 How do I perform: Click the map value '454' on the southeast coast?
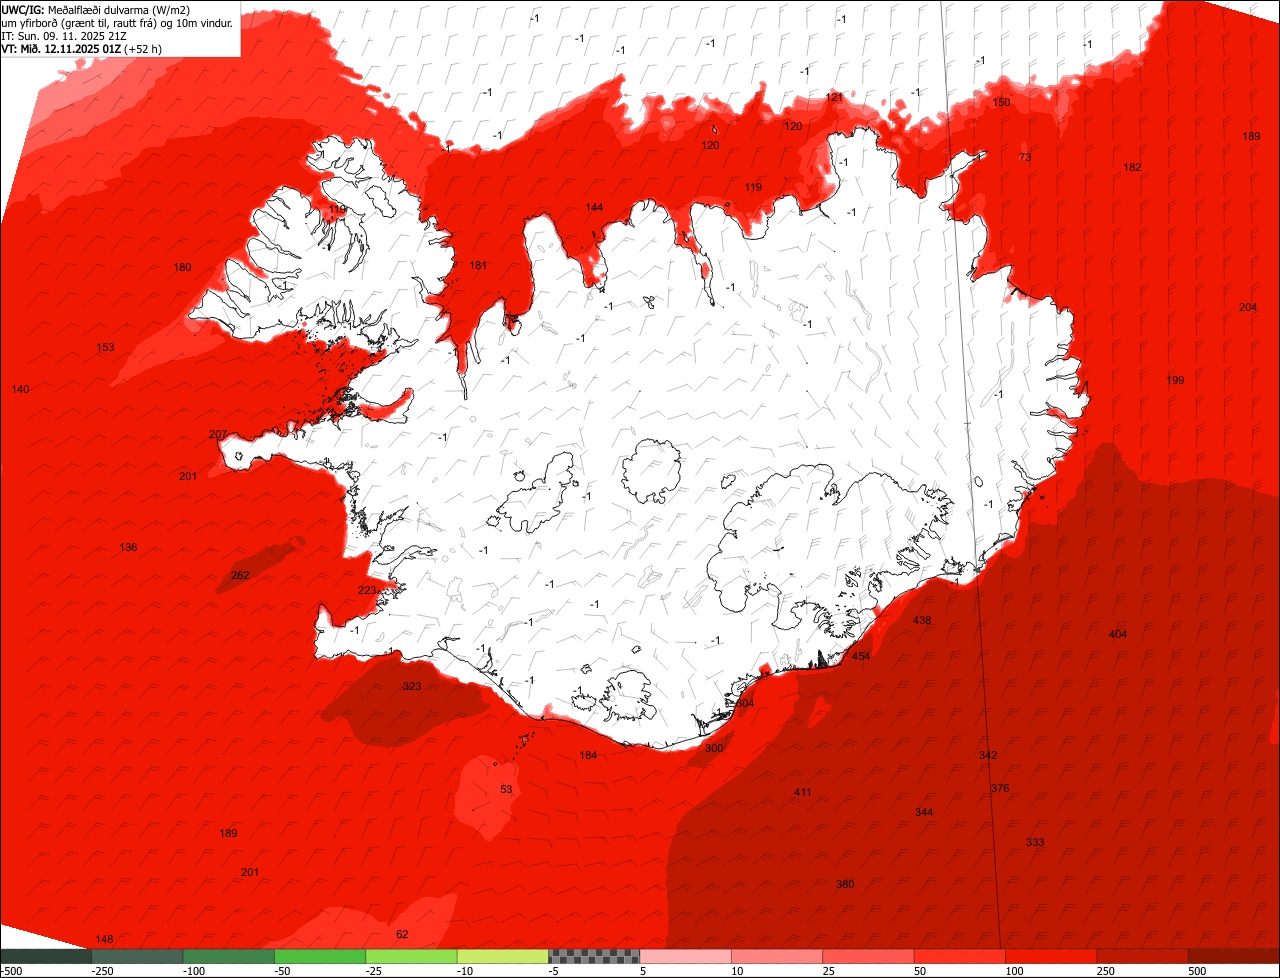(x=861, y=656)
